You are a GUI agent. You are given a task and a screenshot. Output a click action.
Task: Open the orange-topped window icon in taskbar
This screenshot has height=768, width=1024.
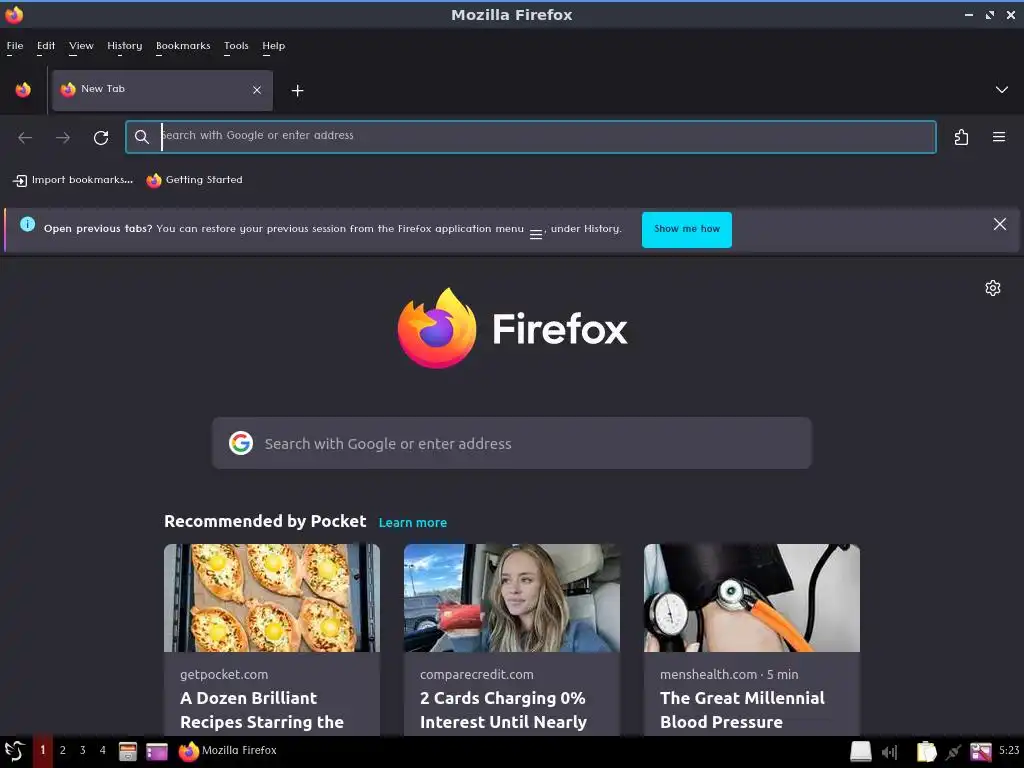tap(127, 752)
